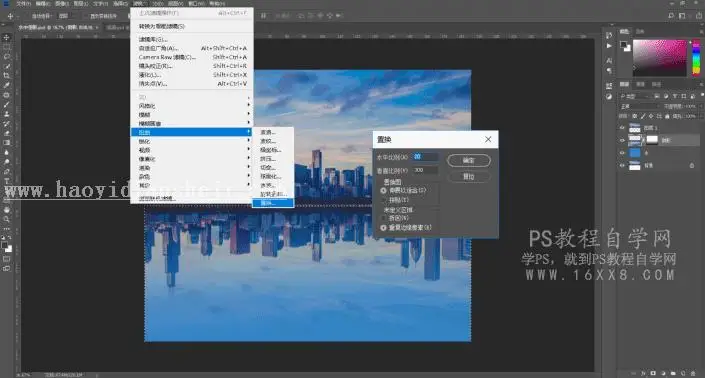705x378 pixels.
Task: Click the lock position icon
Action: point(651,116)
